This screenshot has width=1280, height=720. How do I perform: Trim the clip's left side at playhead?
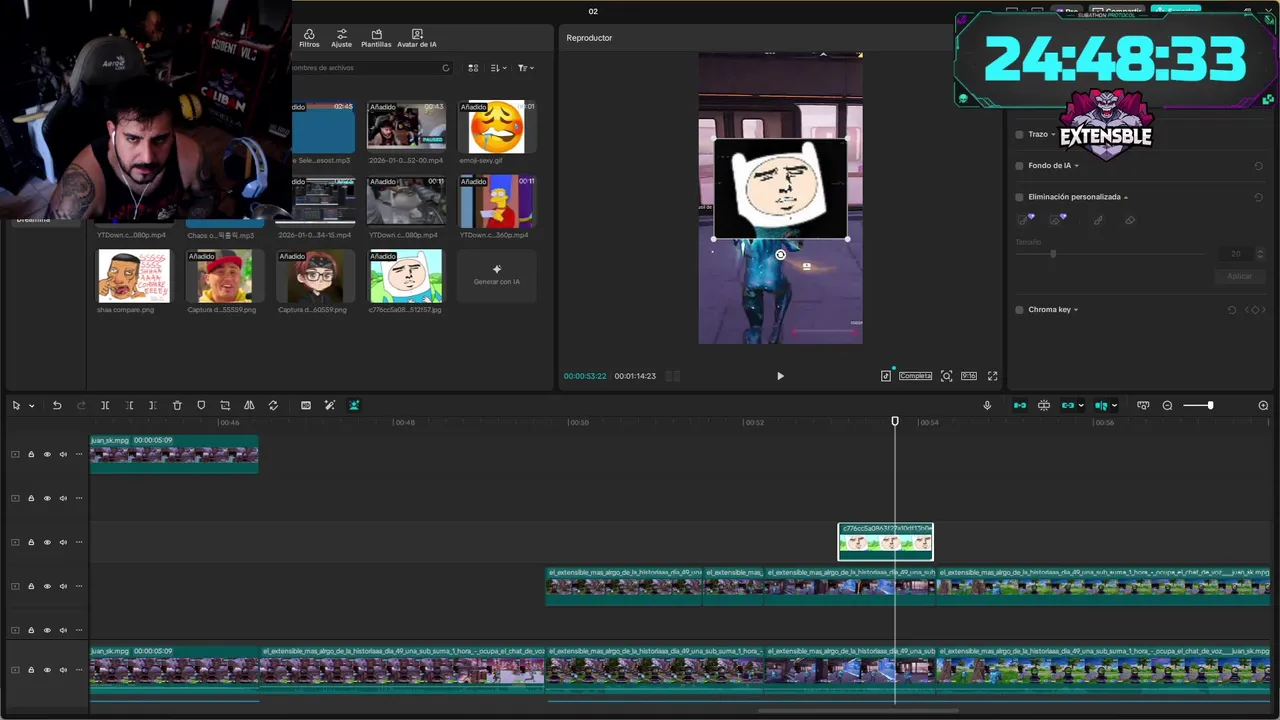click(x=129, y=405)
